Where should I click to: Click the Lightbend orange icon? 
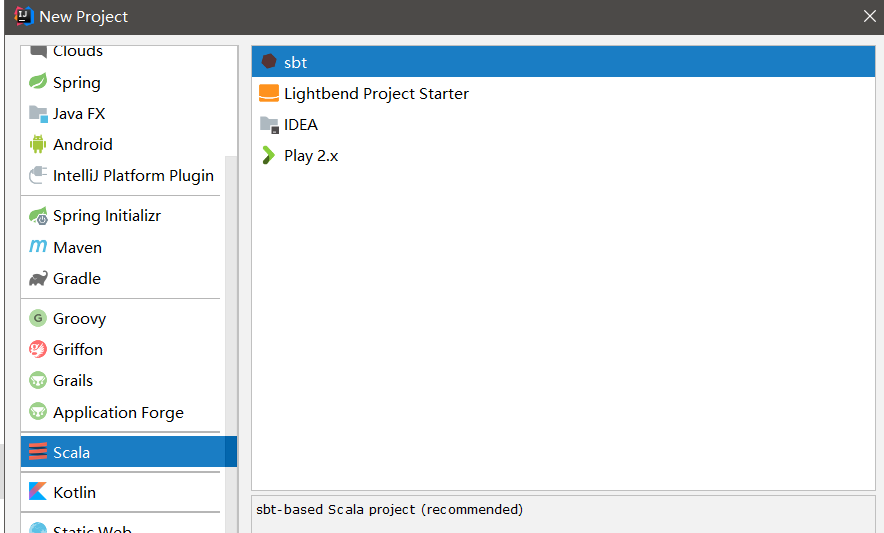point(268,93)
